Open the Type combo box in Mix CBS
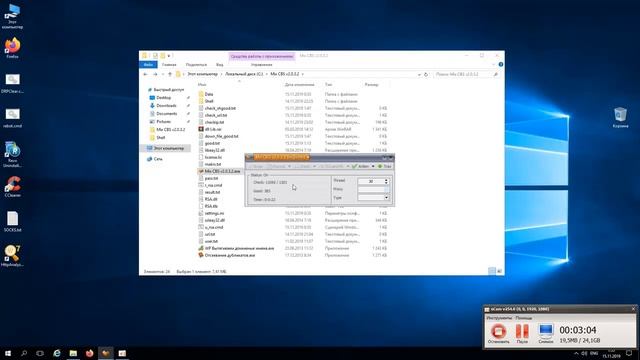Screen dimensions: 640x360 pos(373,198)
